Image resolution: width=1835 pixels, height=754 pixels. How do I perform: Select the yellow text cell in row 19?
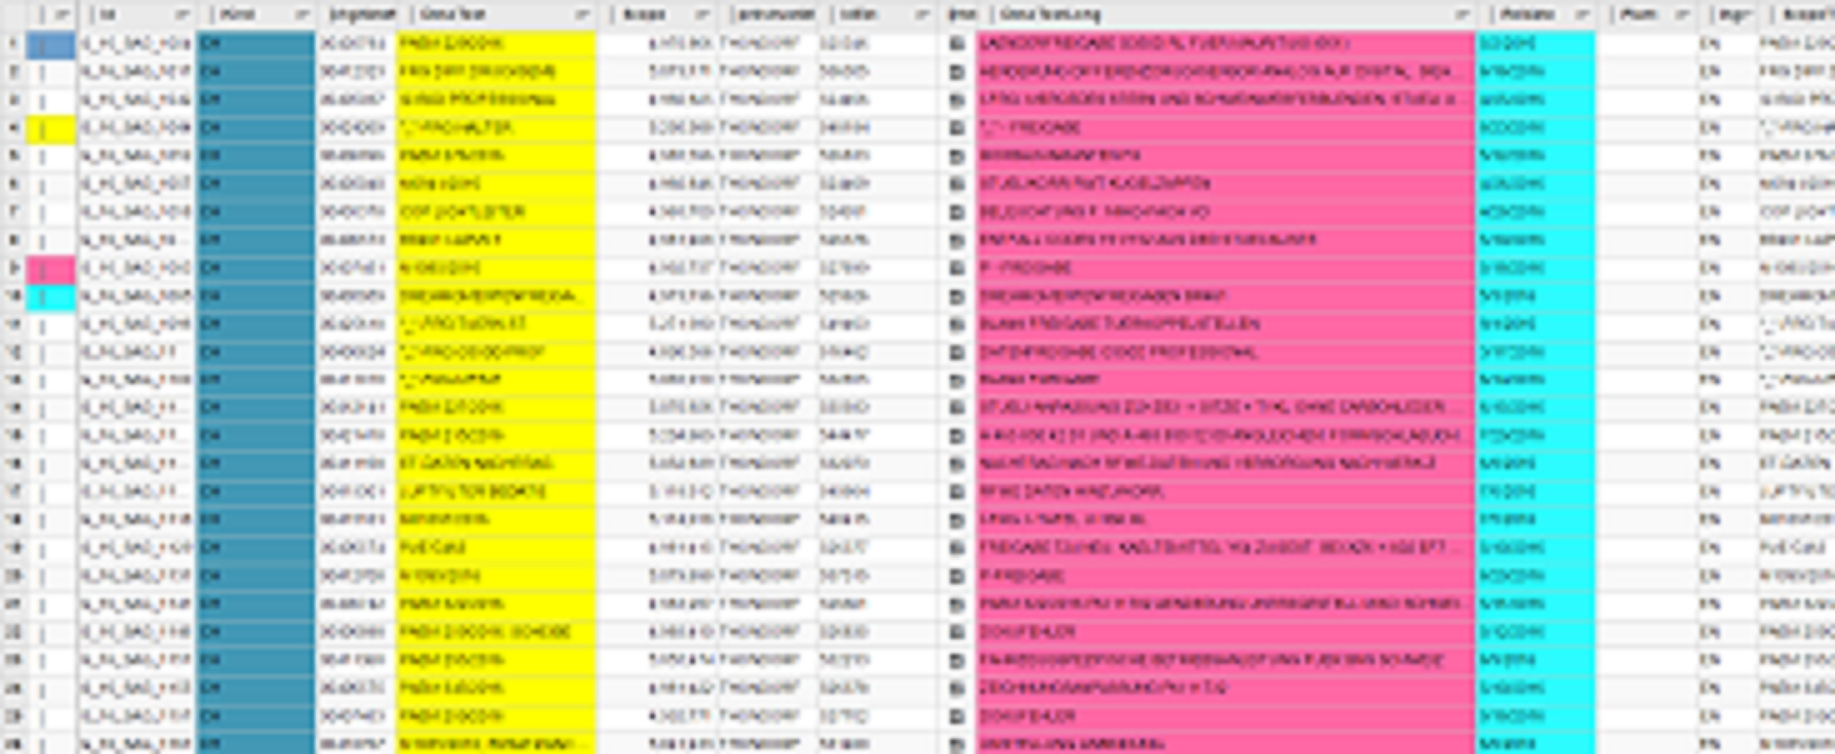495,548
